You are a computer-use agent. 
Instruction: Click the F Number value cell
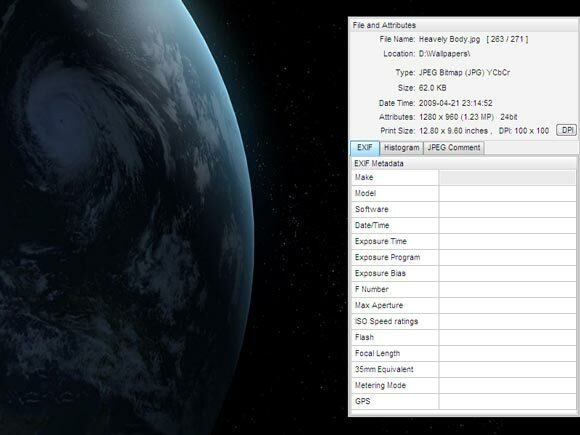point(507,289)
